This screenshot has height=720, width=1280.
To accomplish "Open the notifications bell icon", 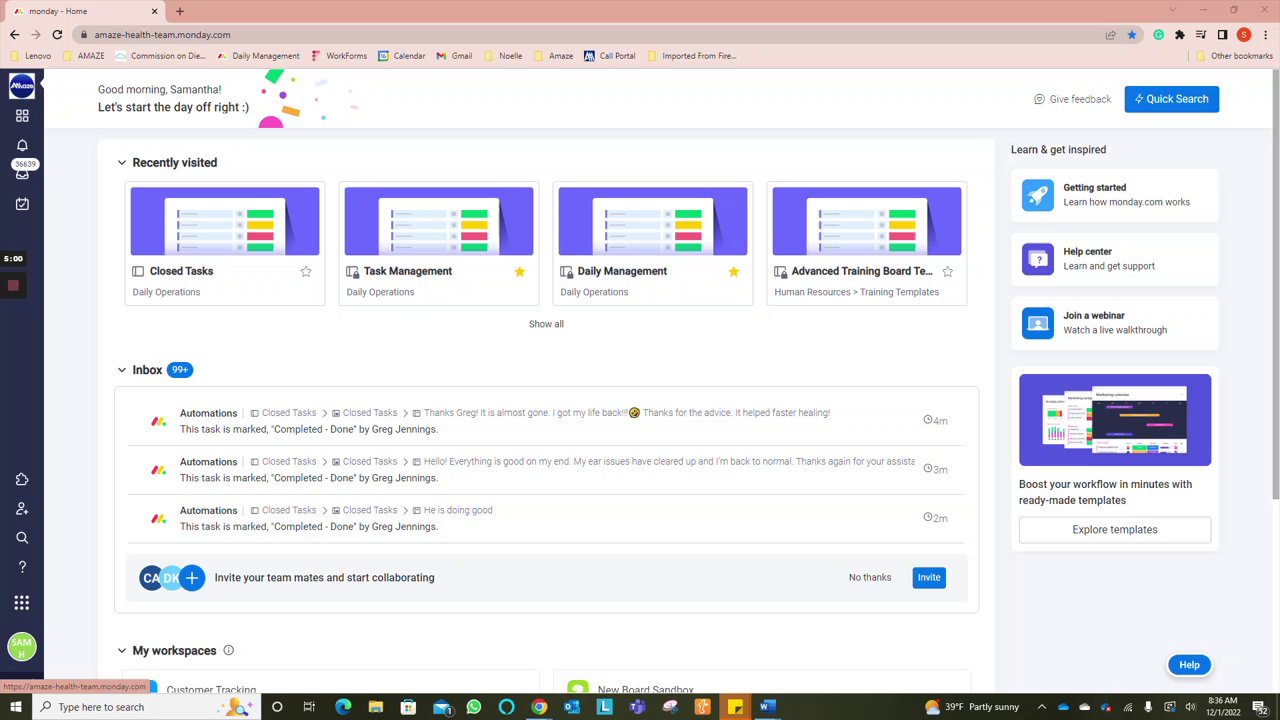I will 22,145.
